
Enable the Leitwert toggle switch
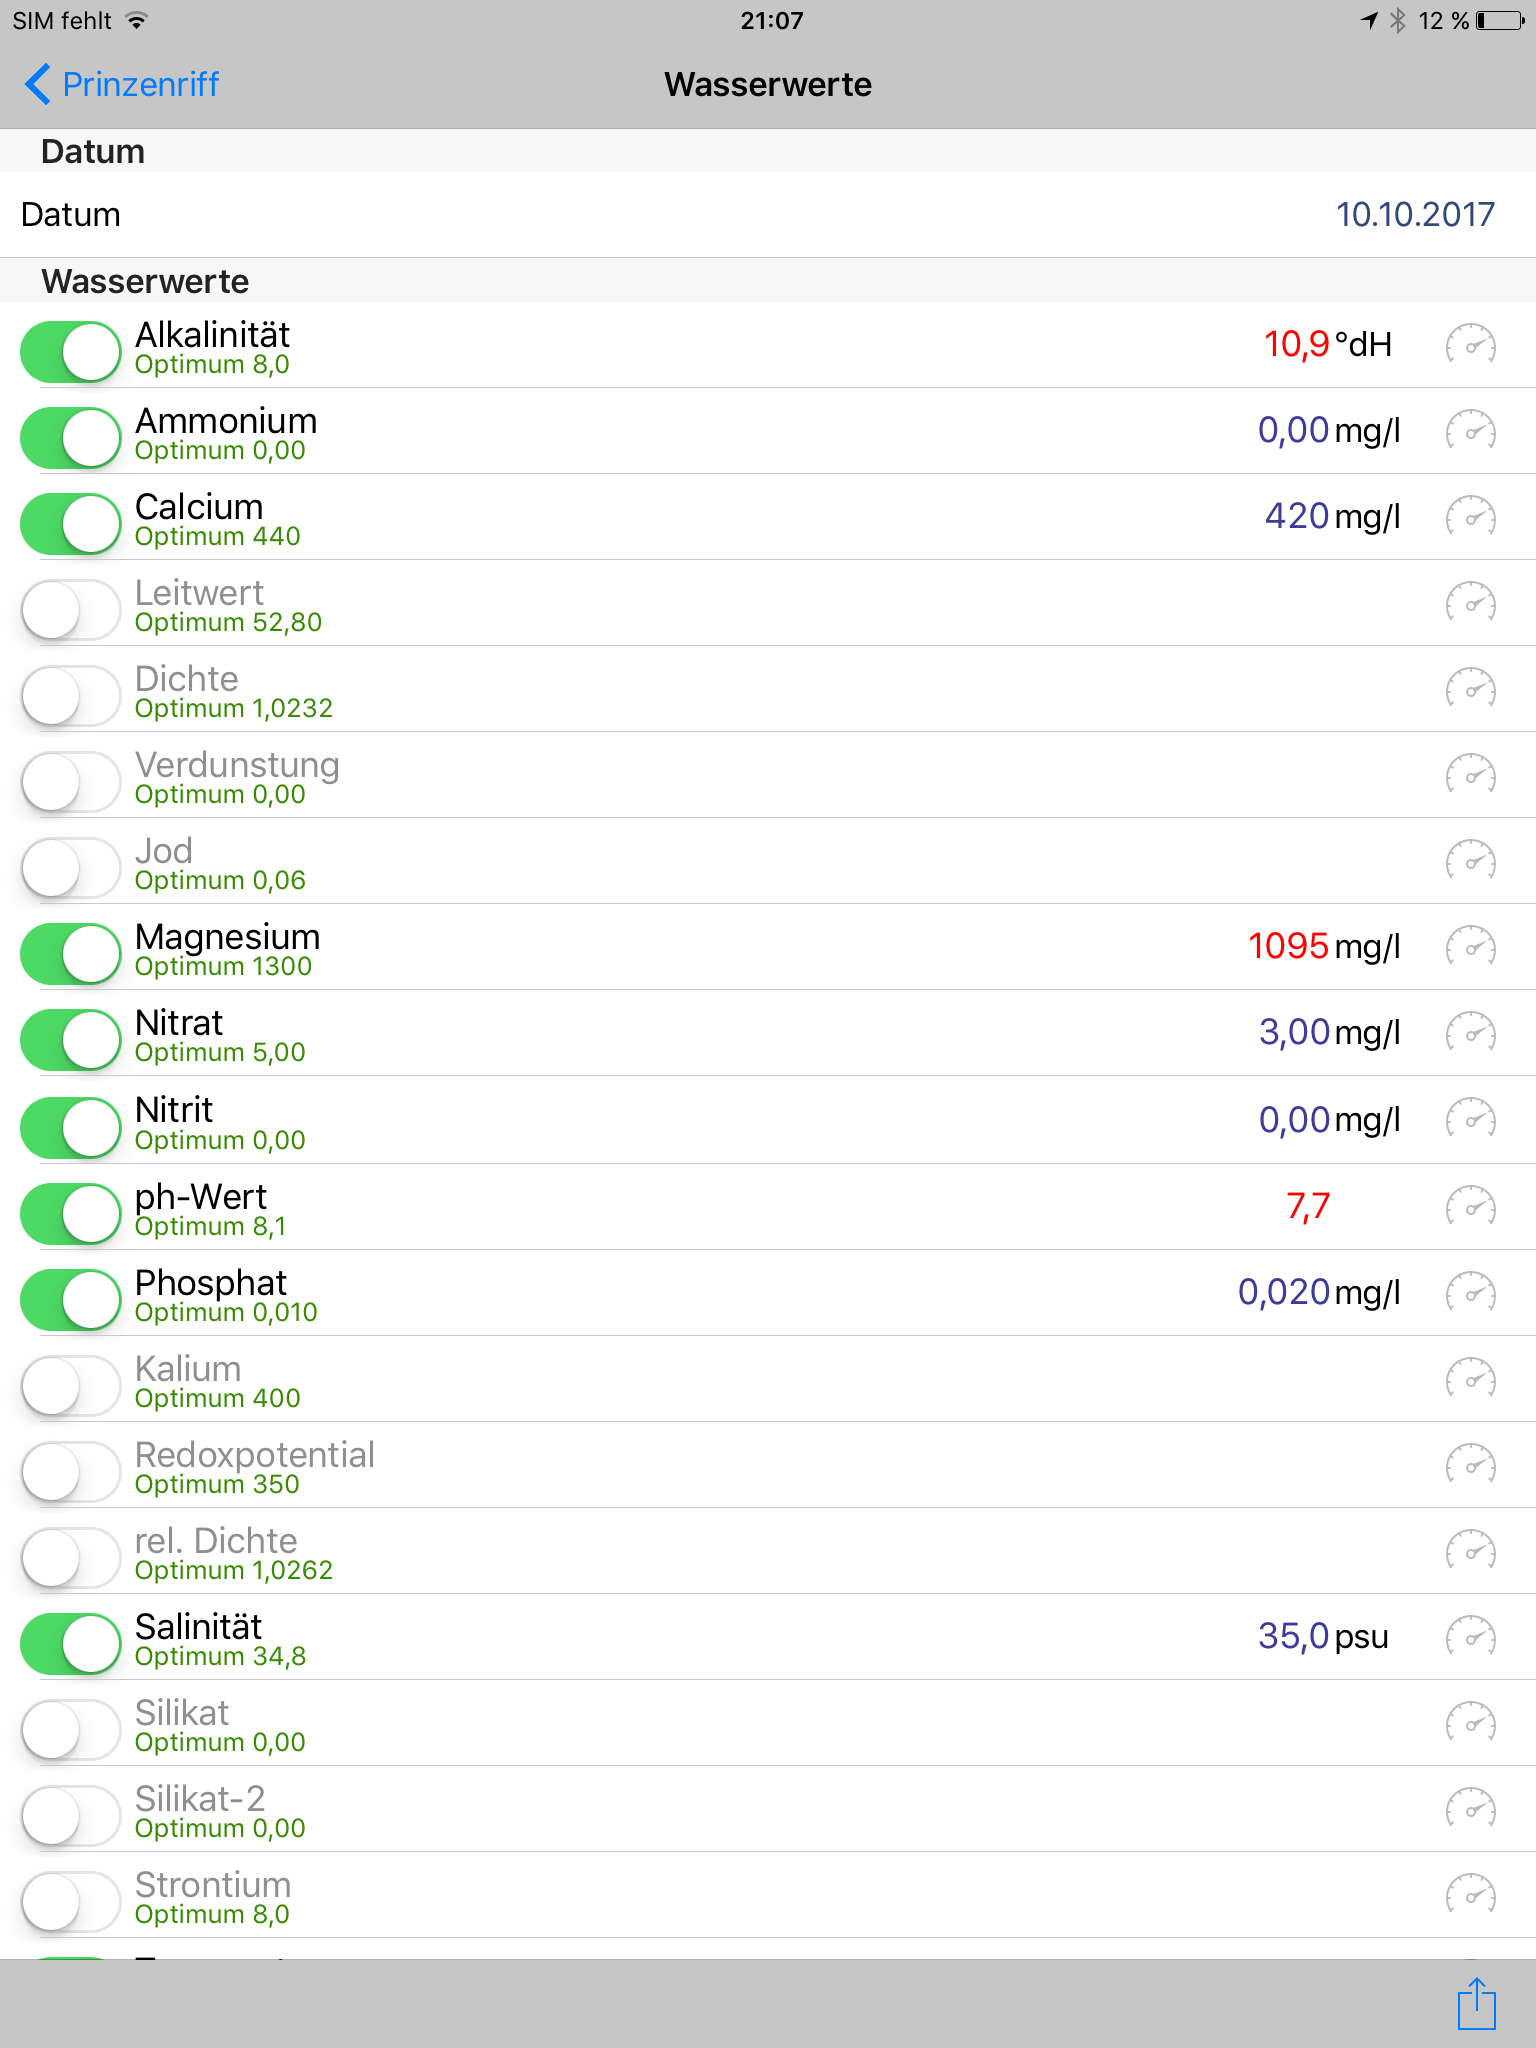click(71, 609)
